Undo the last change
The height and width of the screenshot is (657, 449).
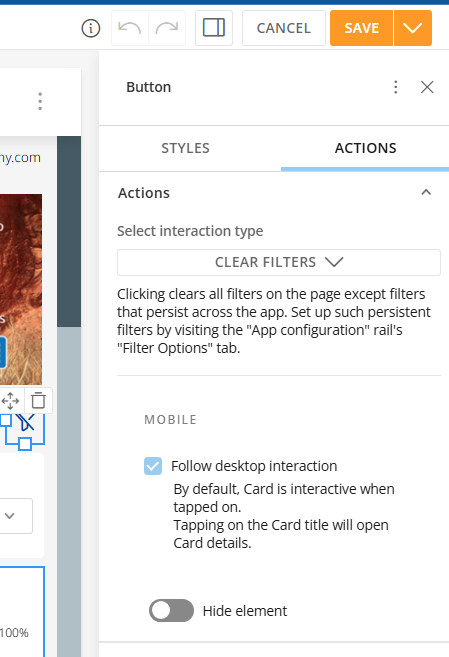tap(130, 28)
